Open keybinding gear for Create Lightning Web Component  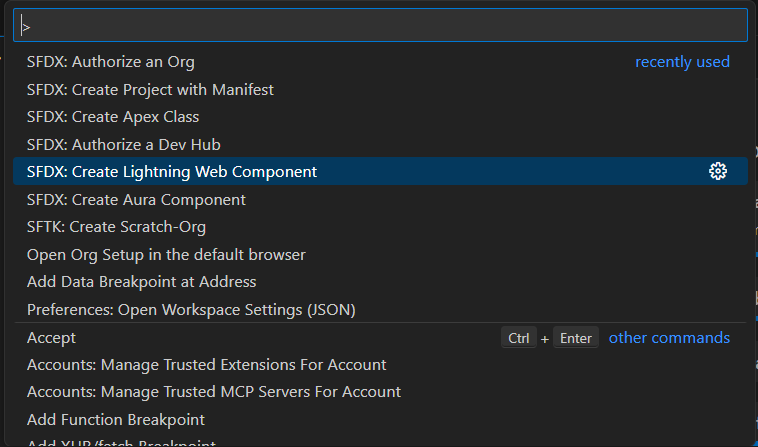(718, 171)
